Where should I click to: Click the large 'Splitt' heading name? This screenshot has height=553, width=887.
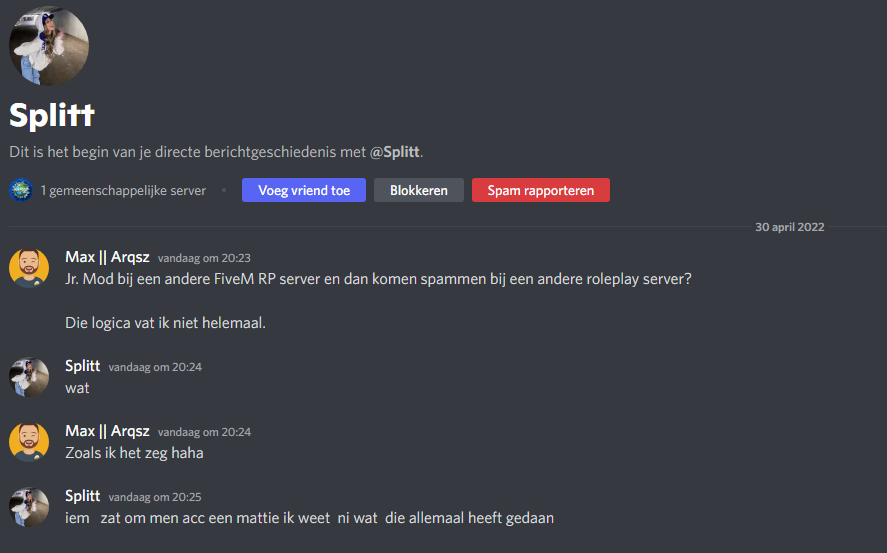(x=52, y=115)
